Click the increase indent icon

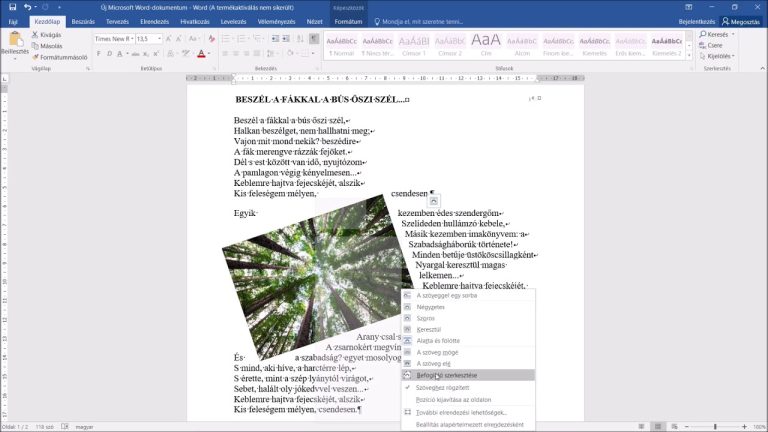pyautogui.click(x=286, y=39)
